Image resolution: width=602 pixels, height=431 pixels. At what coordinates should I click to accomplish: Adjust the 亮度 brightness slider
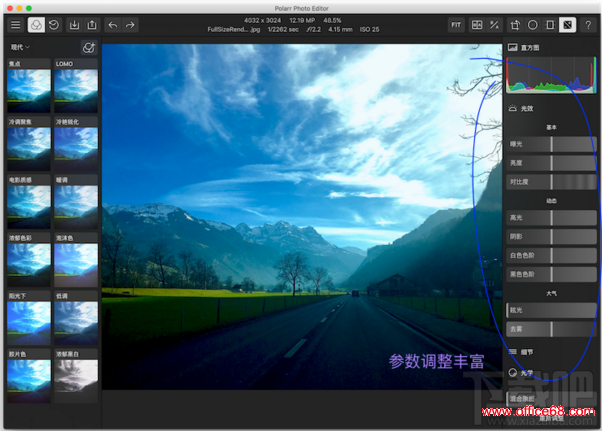[551, 163]
